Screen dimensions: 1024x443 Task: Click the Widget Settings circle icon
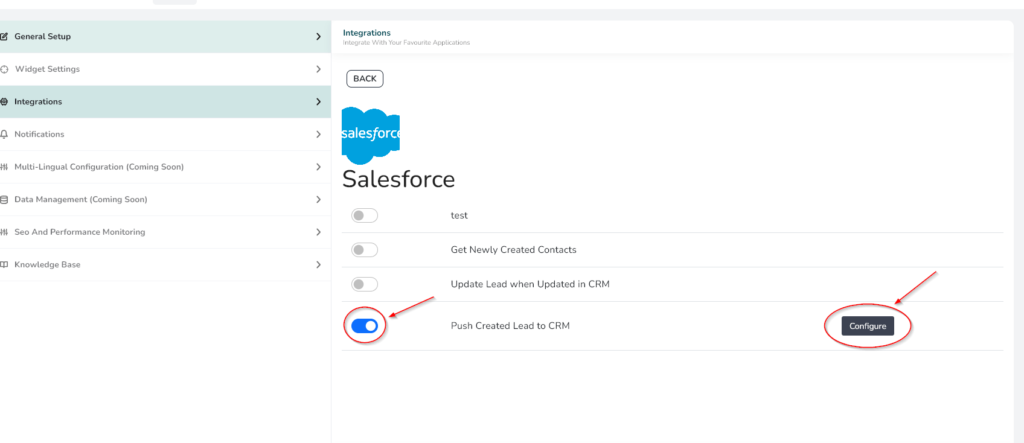(x=4, y=69)
